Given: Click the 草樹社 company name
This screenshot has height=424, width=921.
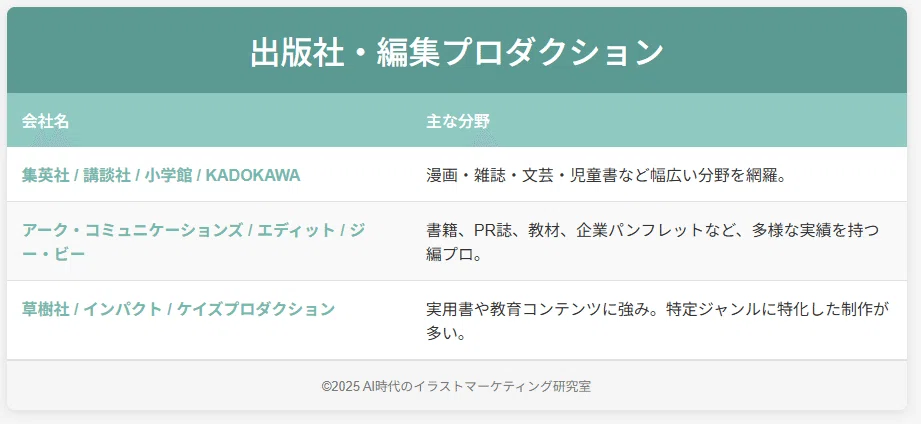Looking at the screenshot, I should (x=46, y=309).
